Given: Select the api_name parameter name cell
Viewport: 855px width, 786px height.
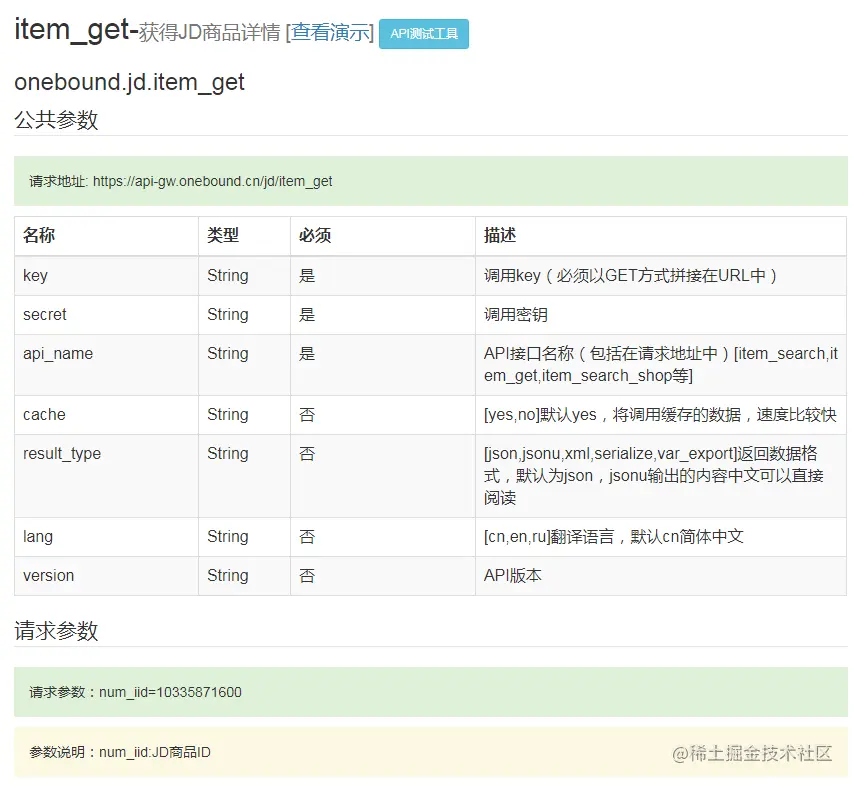Looking at the screenshot, I should pos(106,365).
